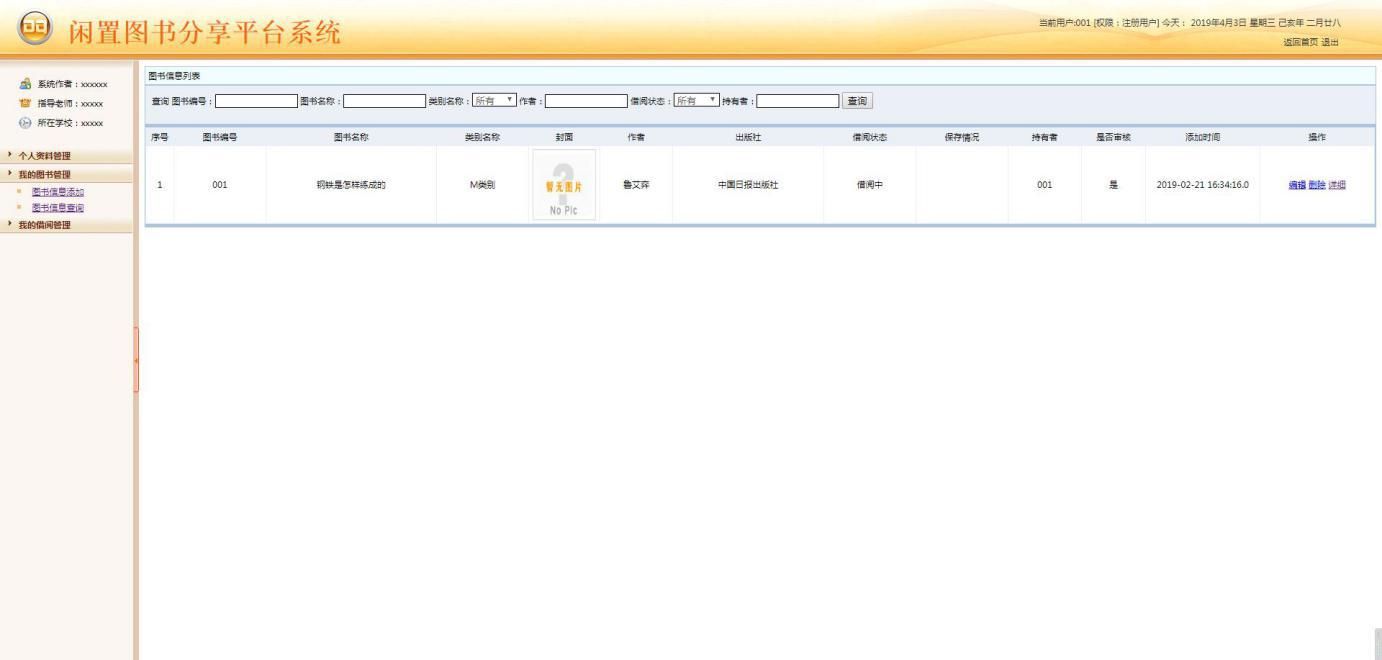This screenshot has height=660, width=1382.
Task: Click 返回首页 in the header
Action: pos(1299,41)
